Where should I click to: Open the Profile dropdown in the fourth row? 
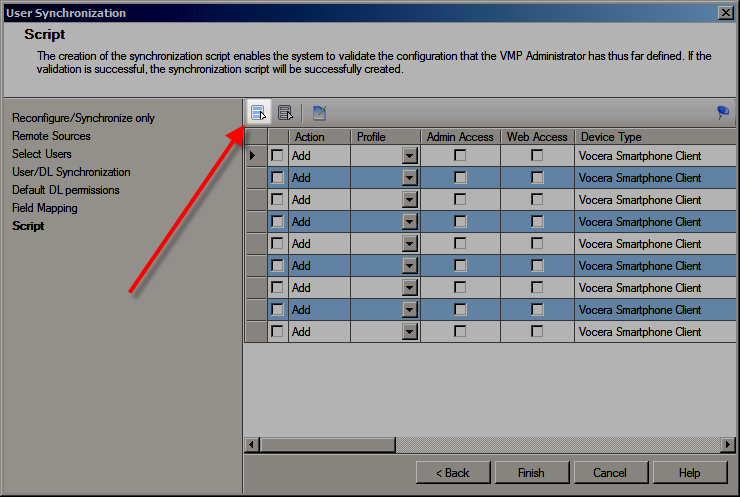coord(410,222)
